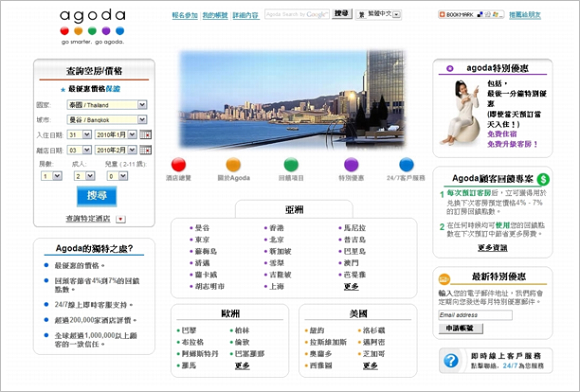
Task: Open the 城市 Bangkok city dropdown
Action: [107, 119]
